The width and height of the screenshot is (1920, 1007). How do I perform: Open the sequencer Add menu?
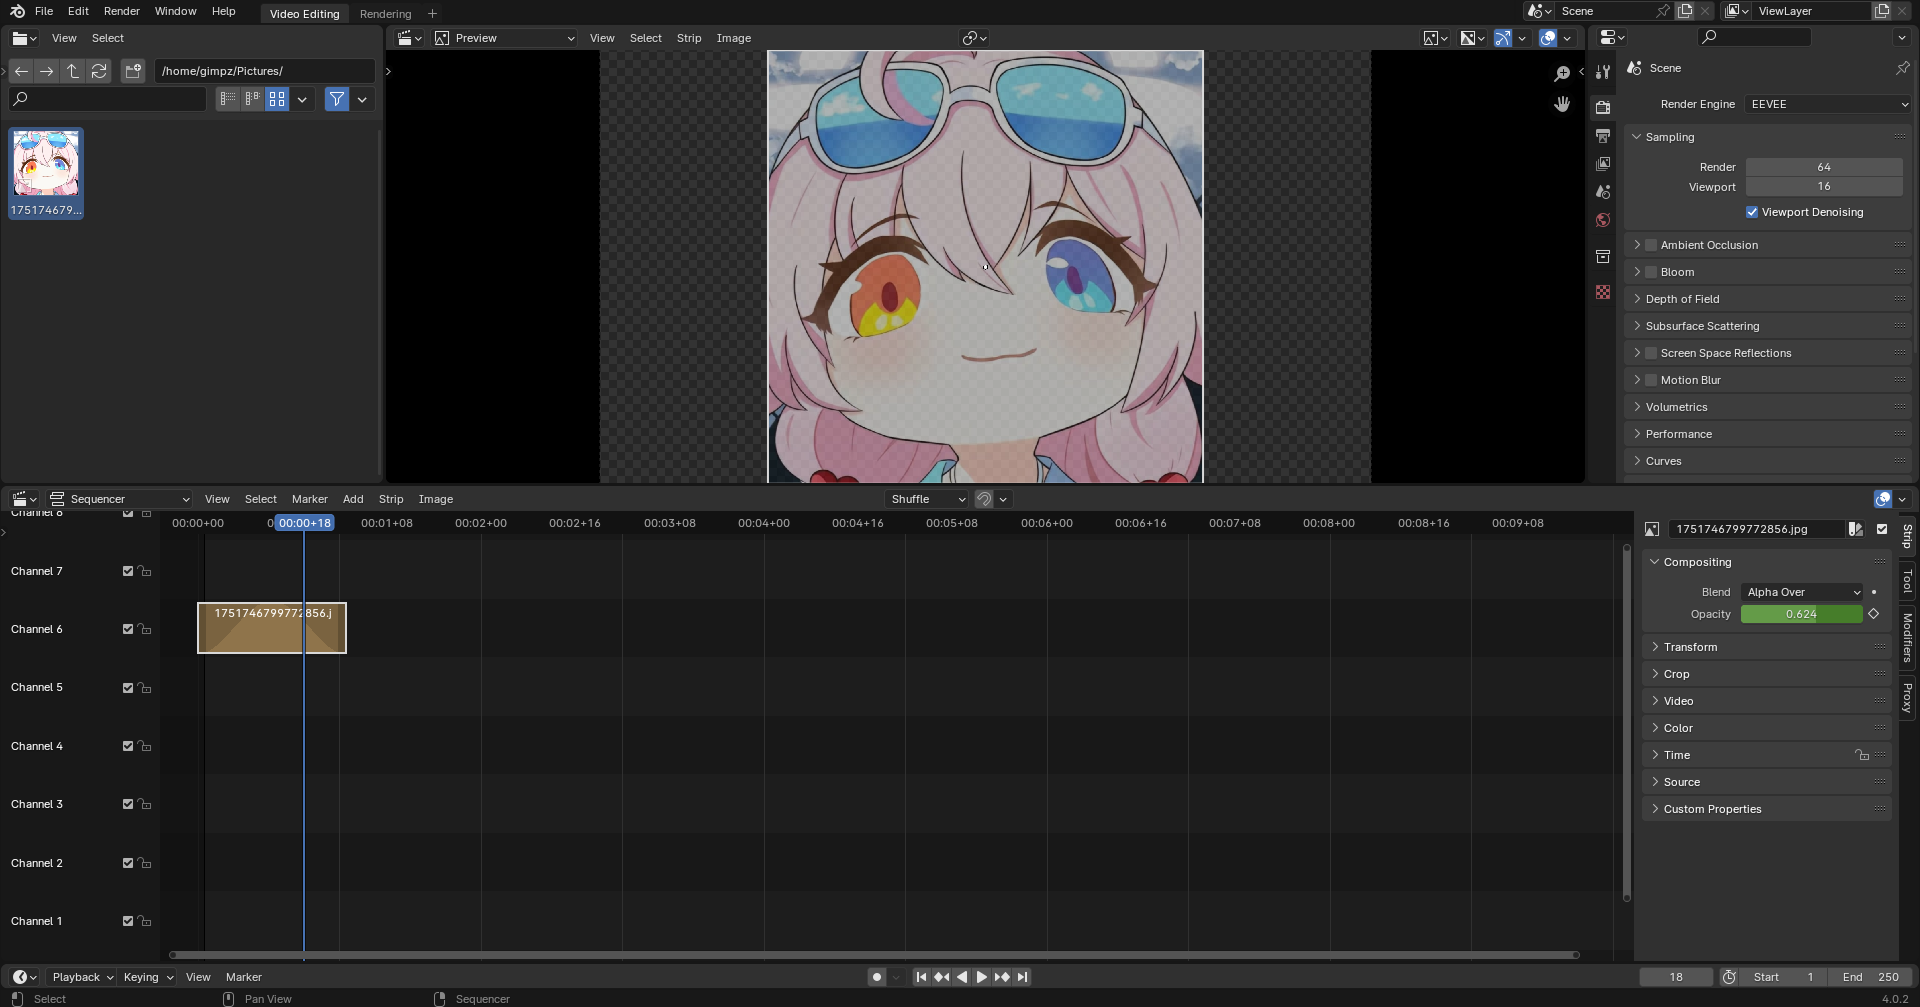tap(353, 499)
